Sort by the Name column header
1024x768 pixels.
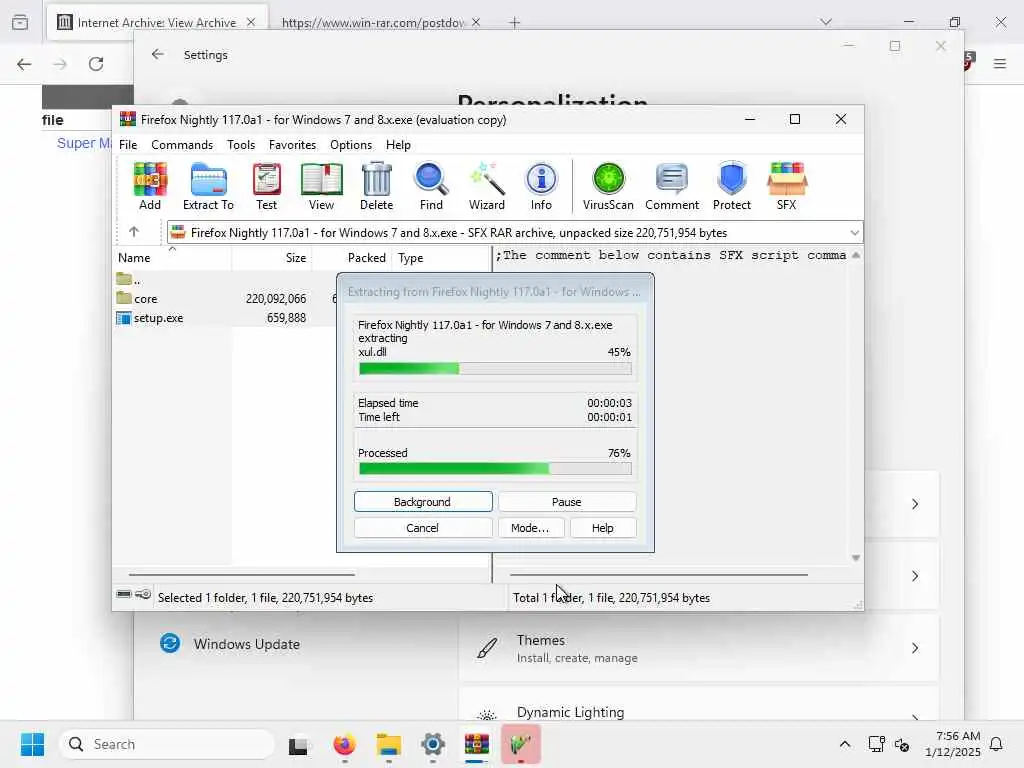pos(172,258)
